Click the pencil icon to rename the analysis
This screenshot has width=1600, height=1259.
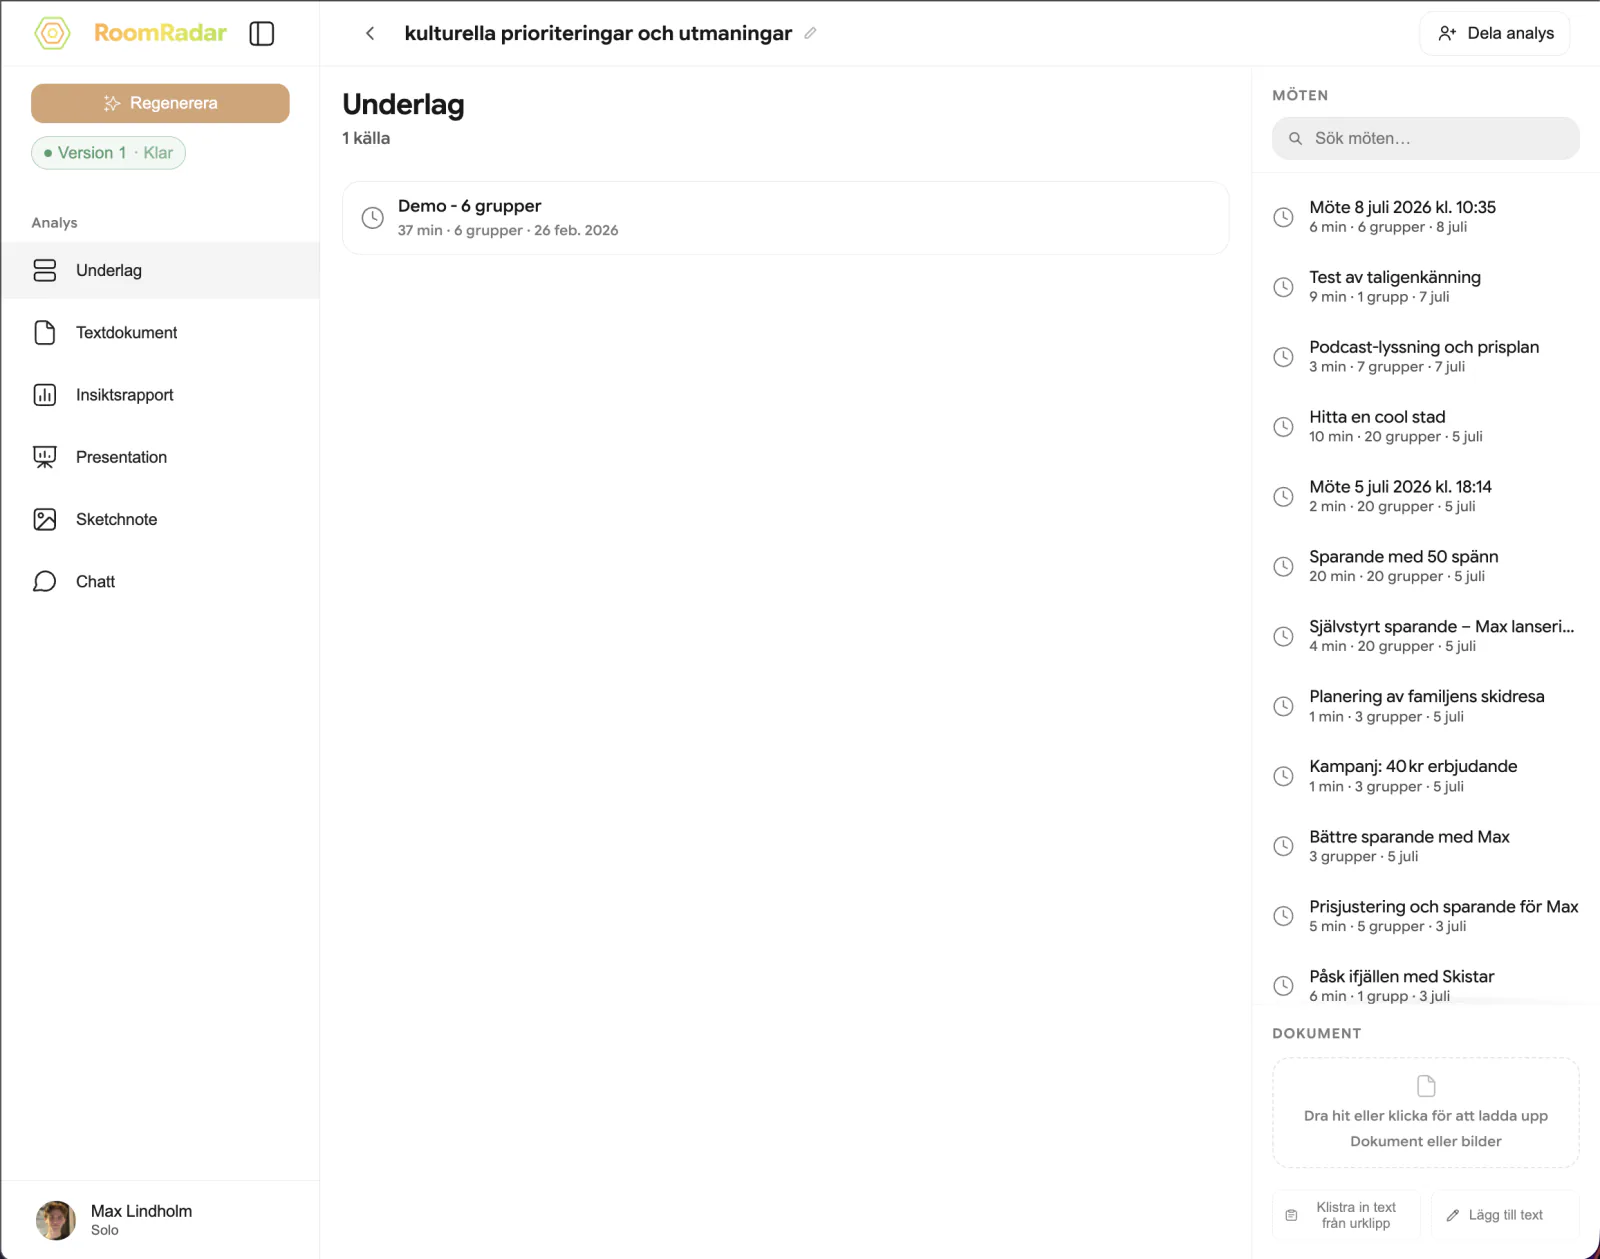point(810,33)
